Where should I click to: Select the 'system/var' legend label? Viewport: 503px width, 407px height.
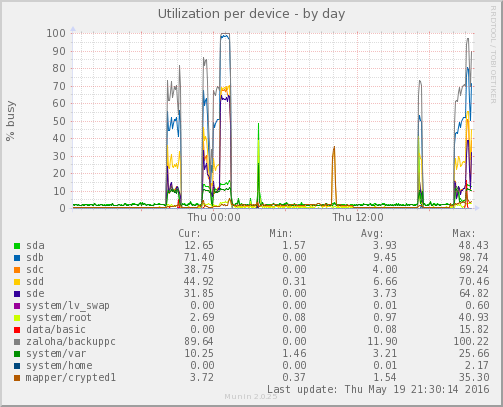click(x=56, y=354)
